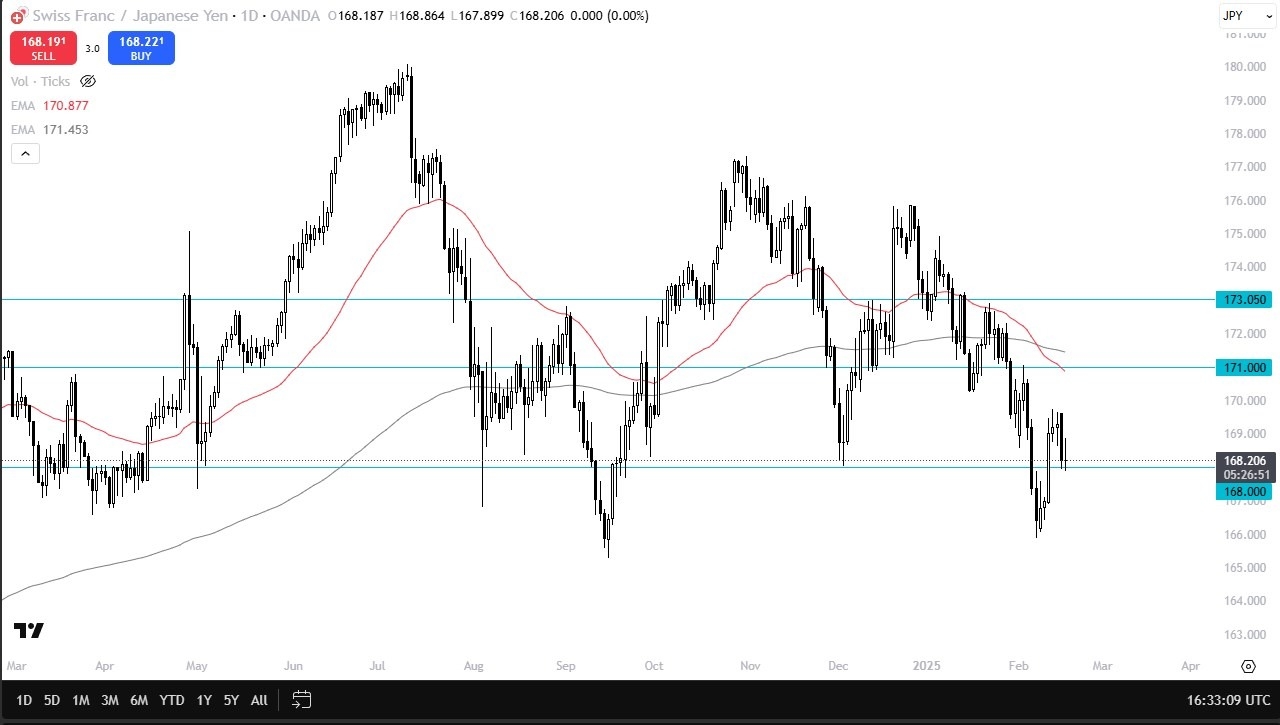The height and width of the screenshot is (725, 1280).
Task: Collapse the indicator legend arrow
Action: (x=25, y=153)
